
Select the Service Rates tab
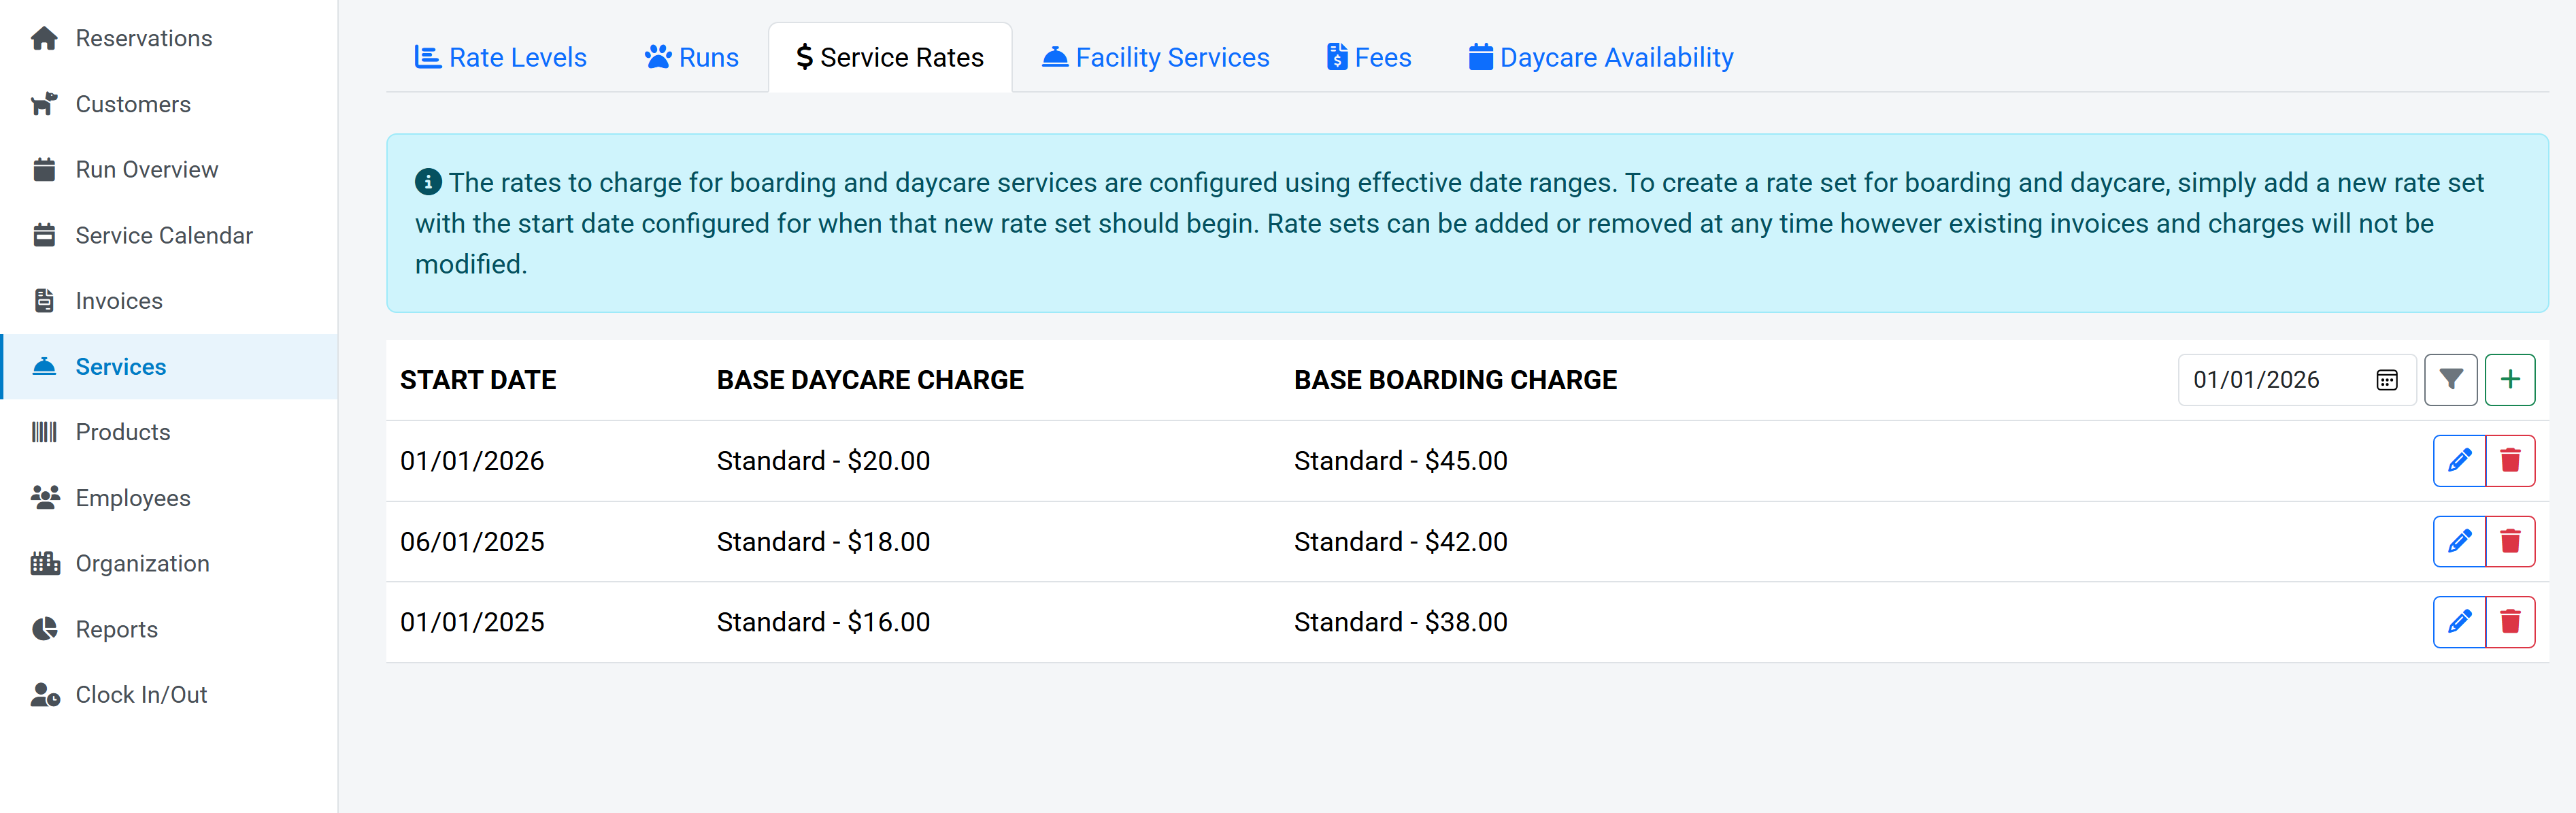coord(890,58)
